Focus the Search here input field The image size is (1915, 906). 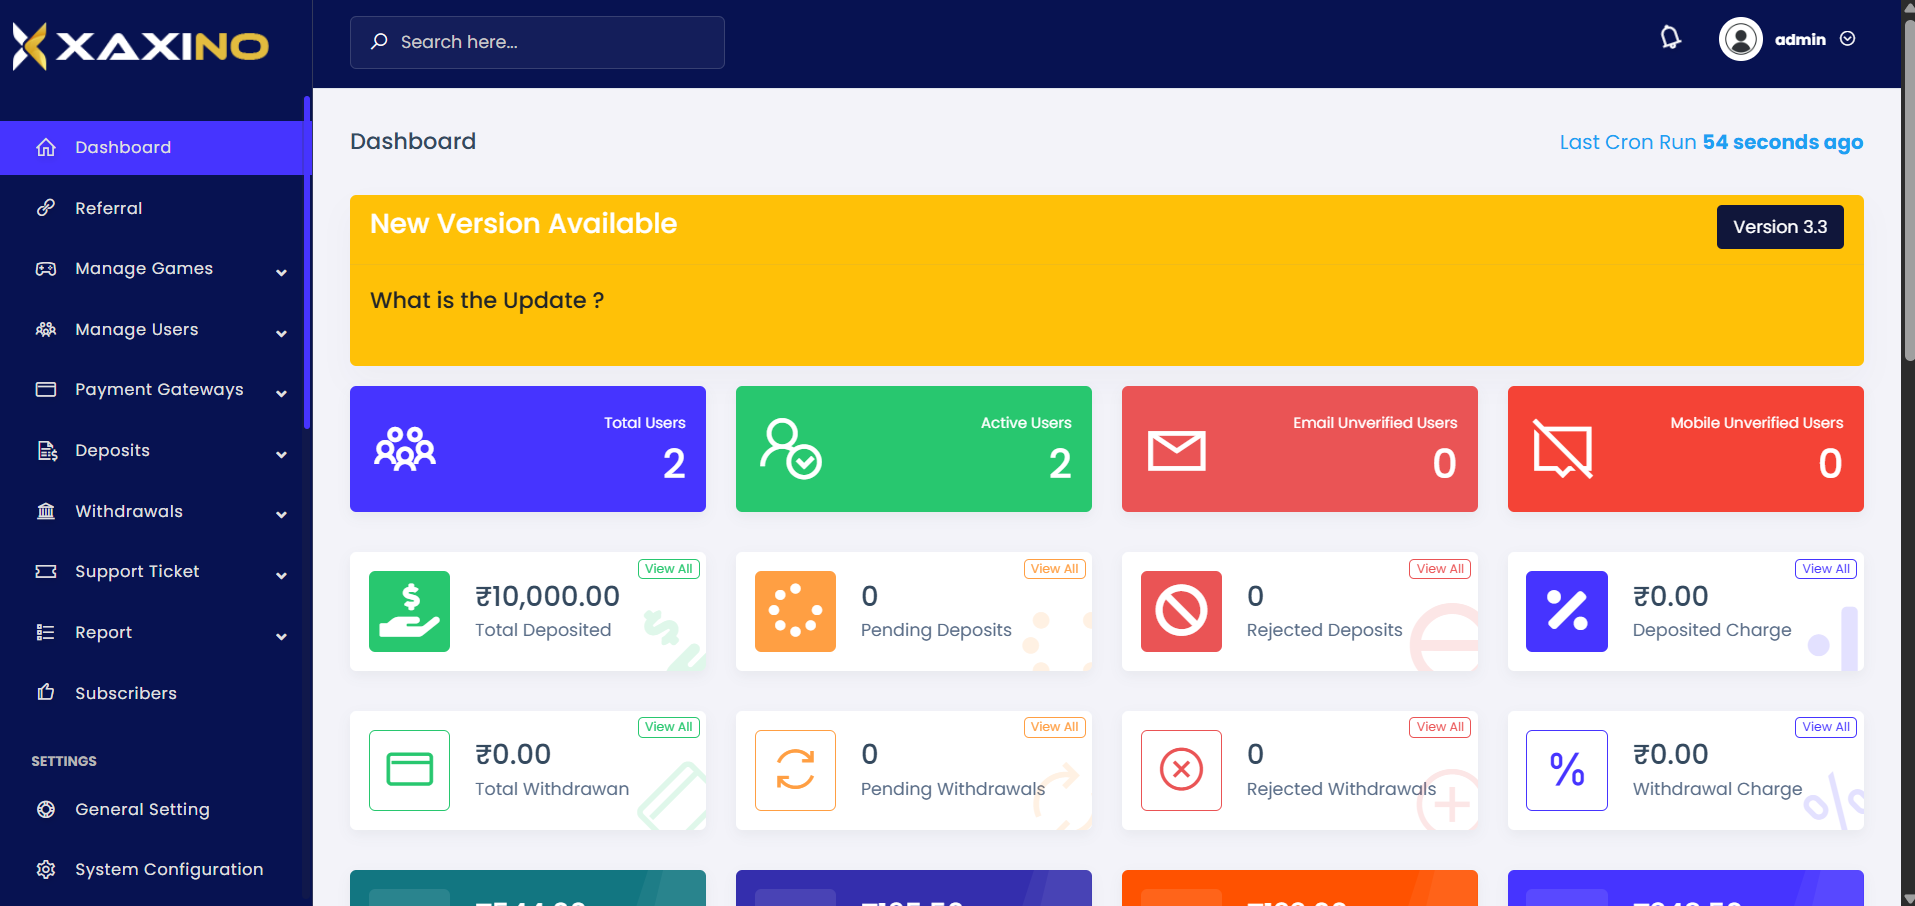pyautogui.click(x=550, y=42)
